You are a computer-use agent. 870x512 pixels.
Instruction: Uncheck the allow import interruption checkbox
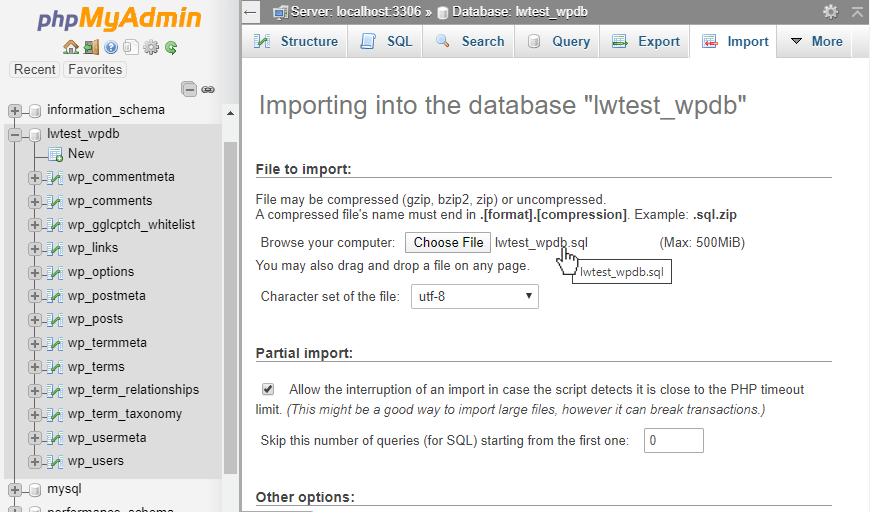coord(268,389)
